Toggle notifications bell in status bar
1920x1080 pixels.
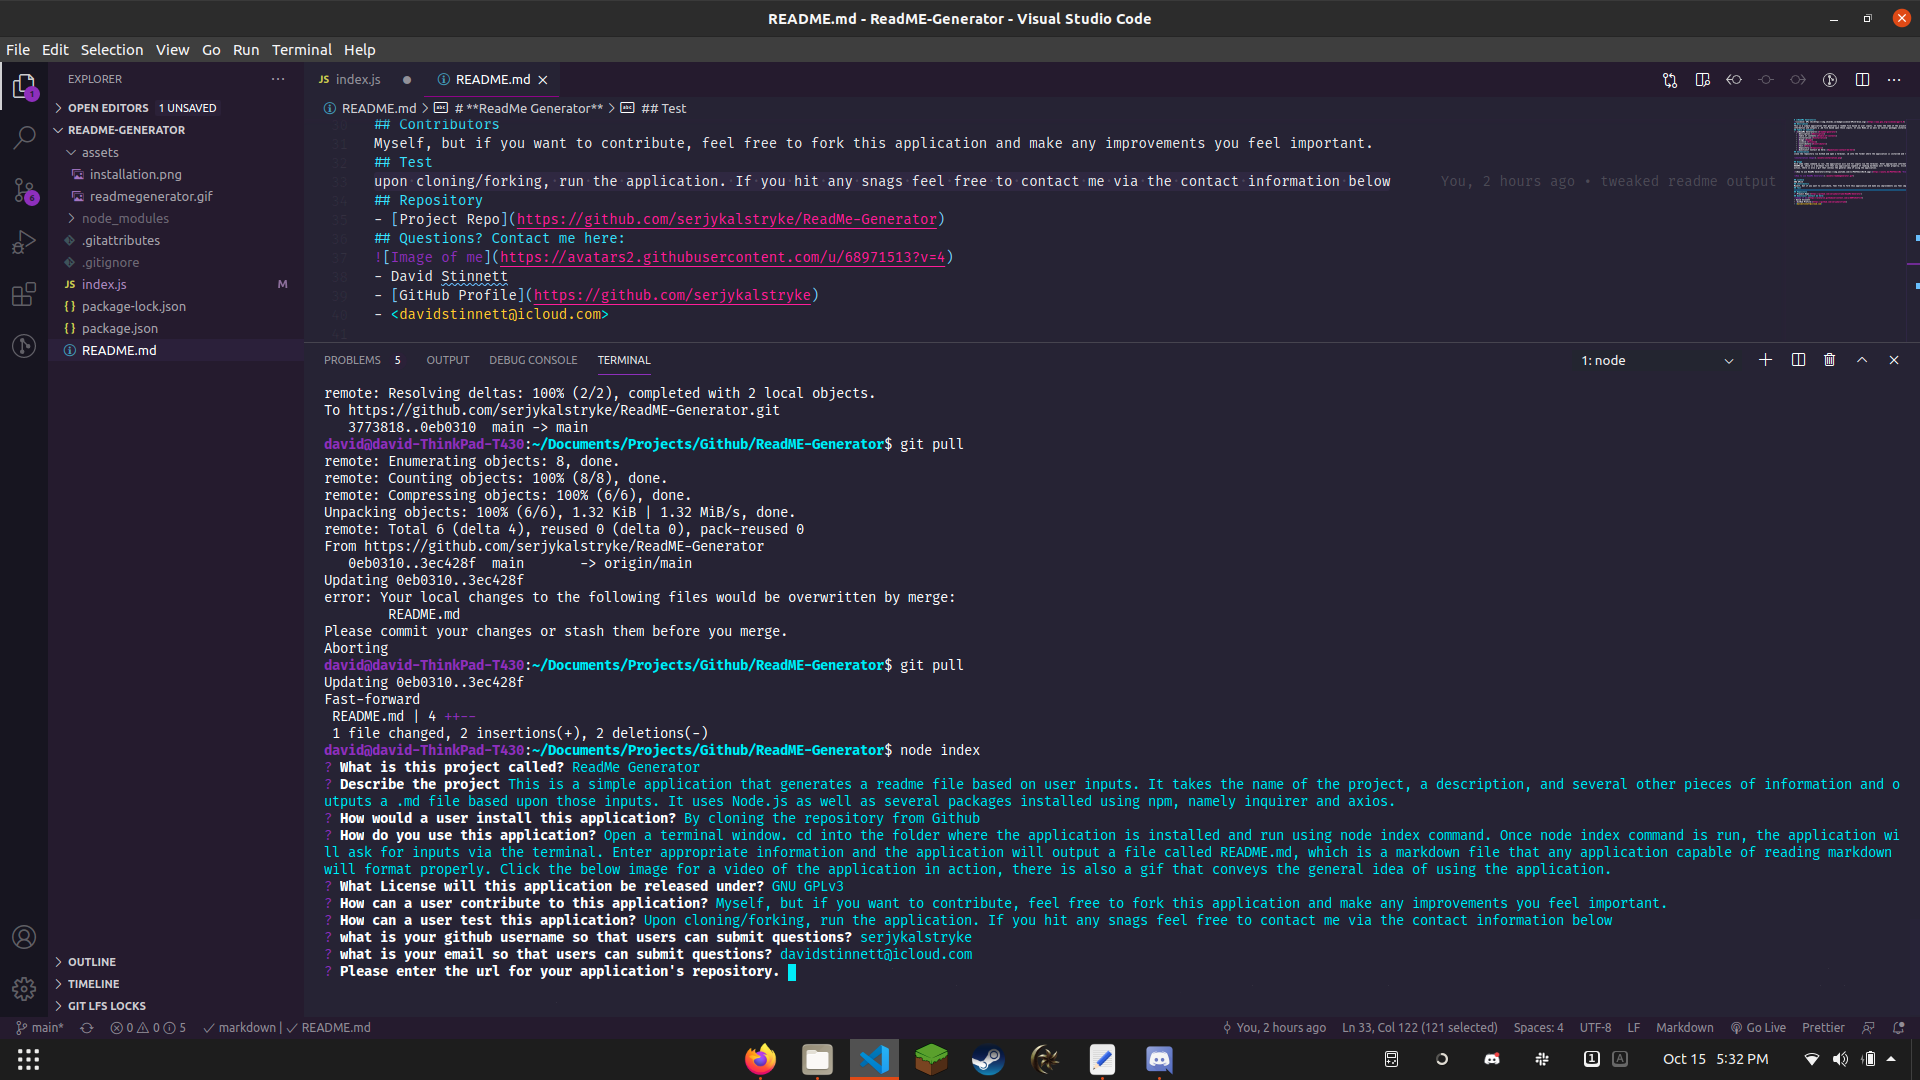(1899, 1028)
